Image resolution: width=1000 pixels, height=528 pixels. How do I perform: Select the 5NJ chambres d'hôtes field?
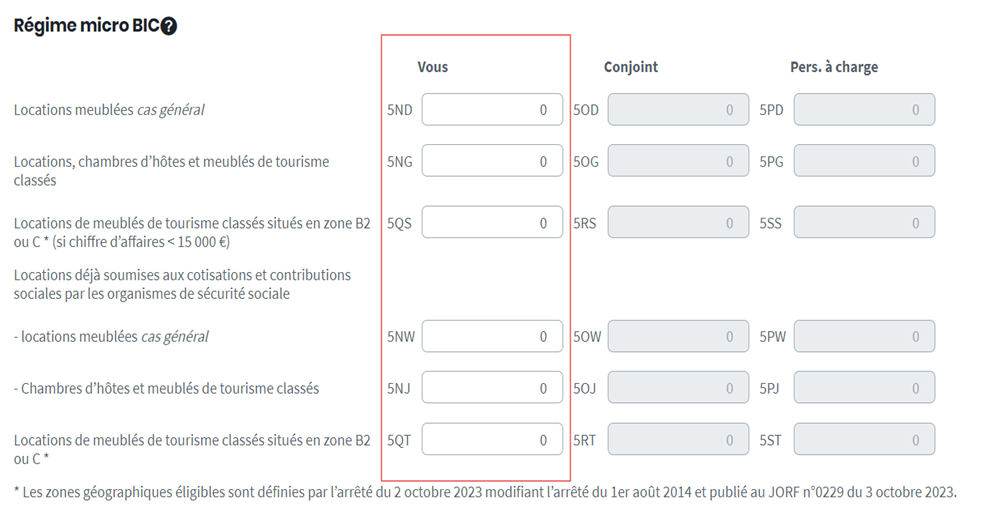point(492,388)
